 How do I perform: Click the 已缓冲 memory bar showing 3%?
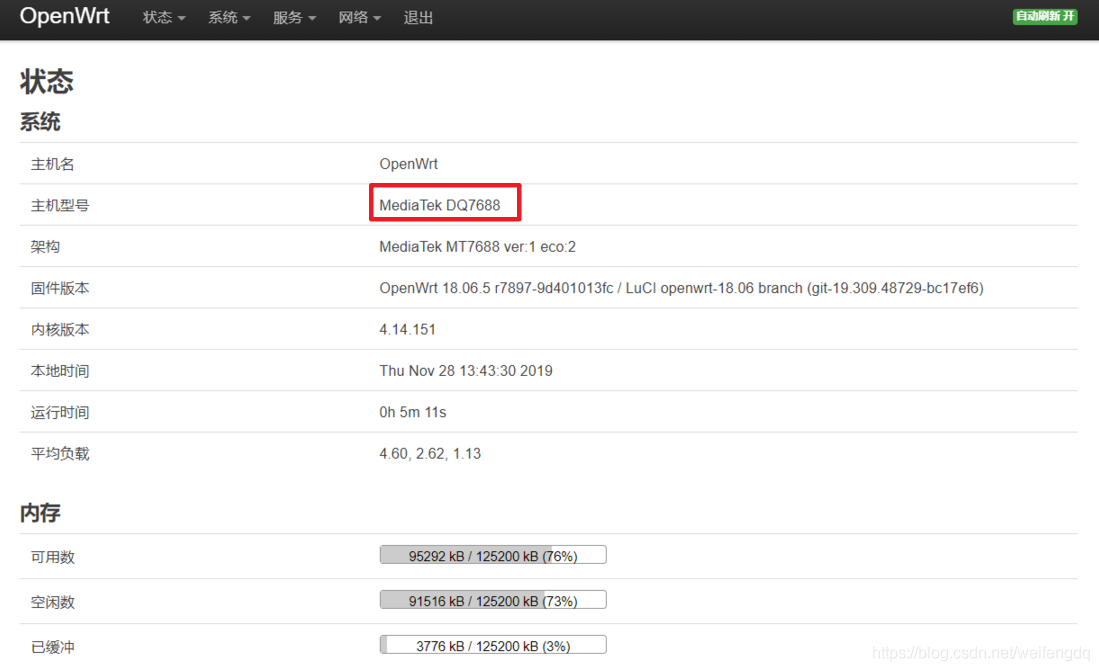point(493,645)
